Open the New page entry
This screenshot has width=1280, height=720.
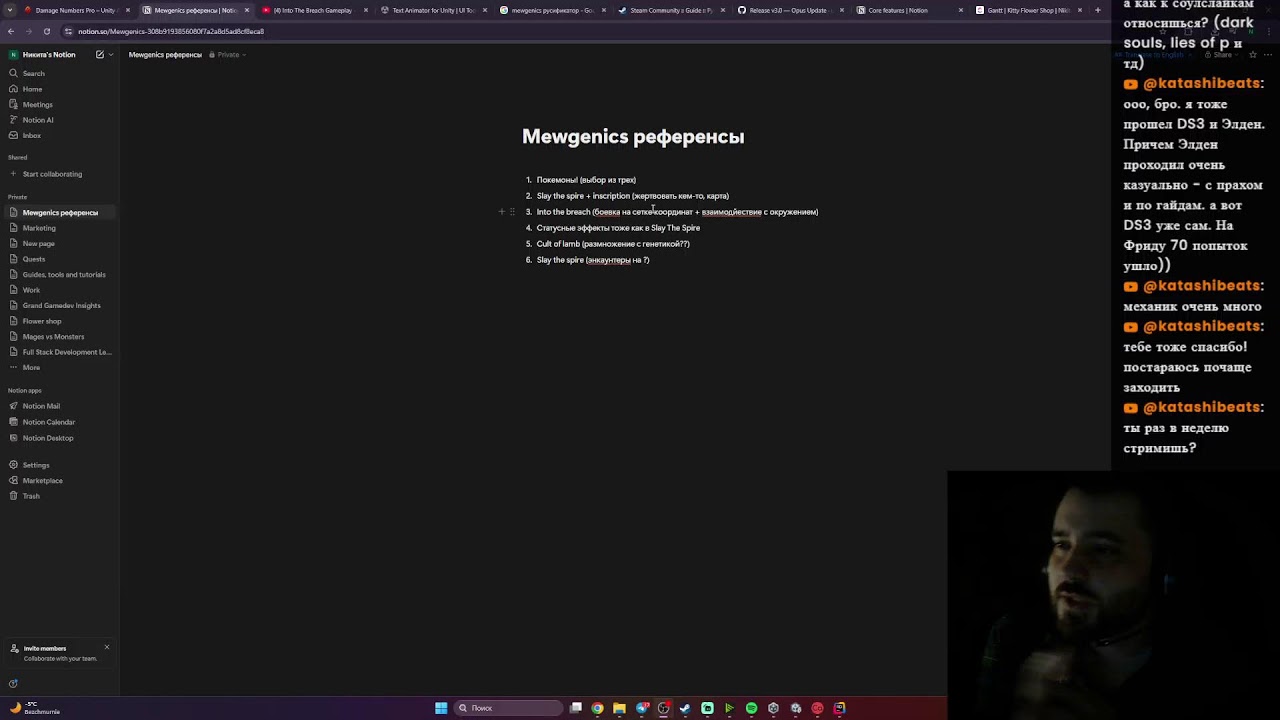click(x=60, y=243)
